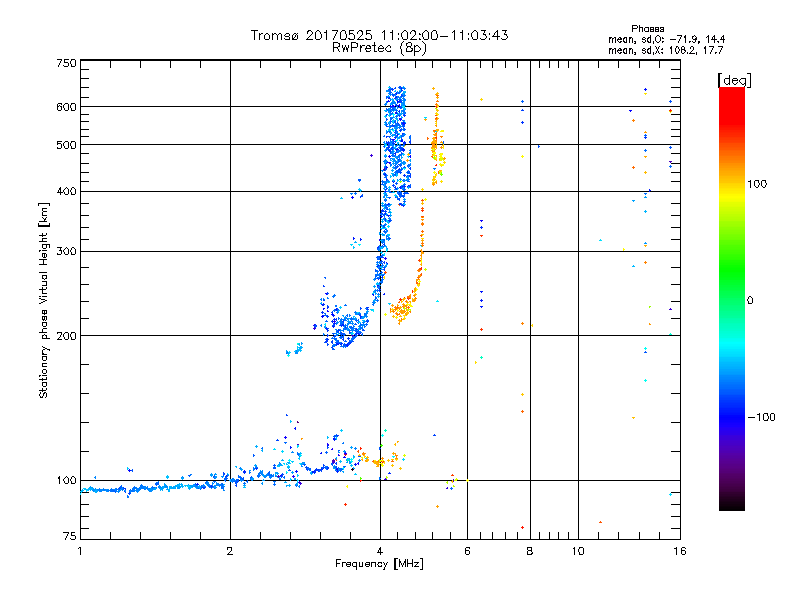Select the RwPretec (8p) subtitle text
Viewport: 800px width, 600px height.
(x=379, y=47)
